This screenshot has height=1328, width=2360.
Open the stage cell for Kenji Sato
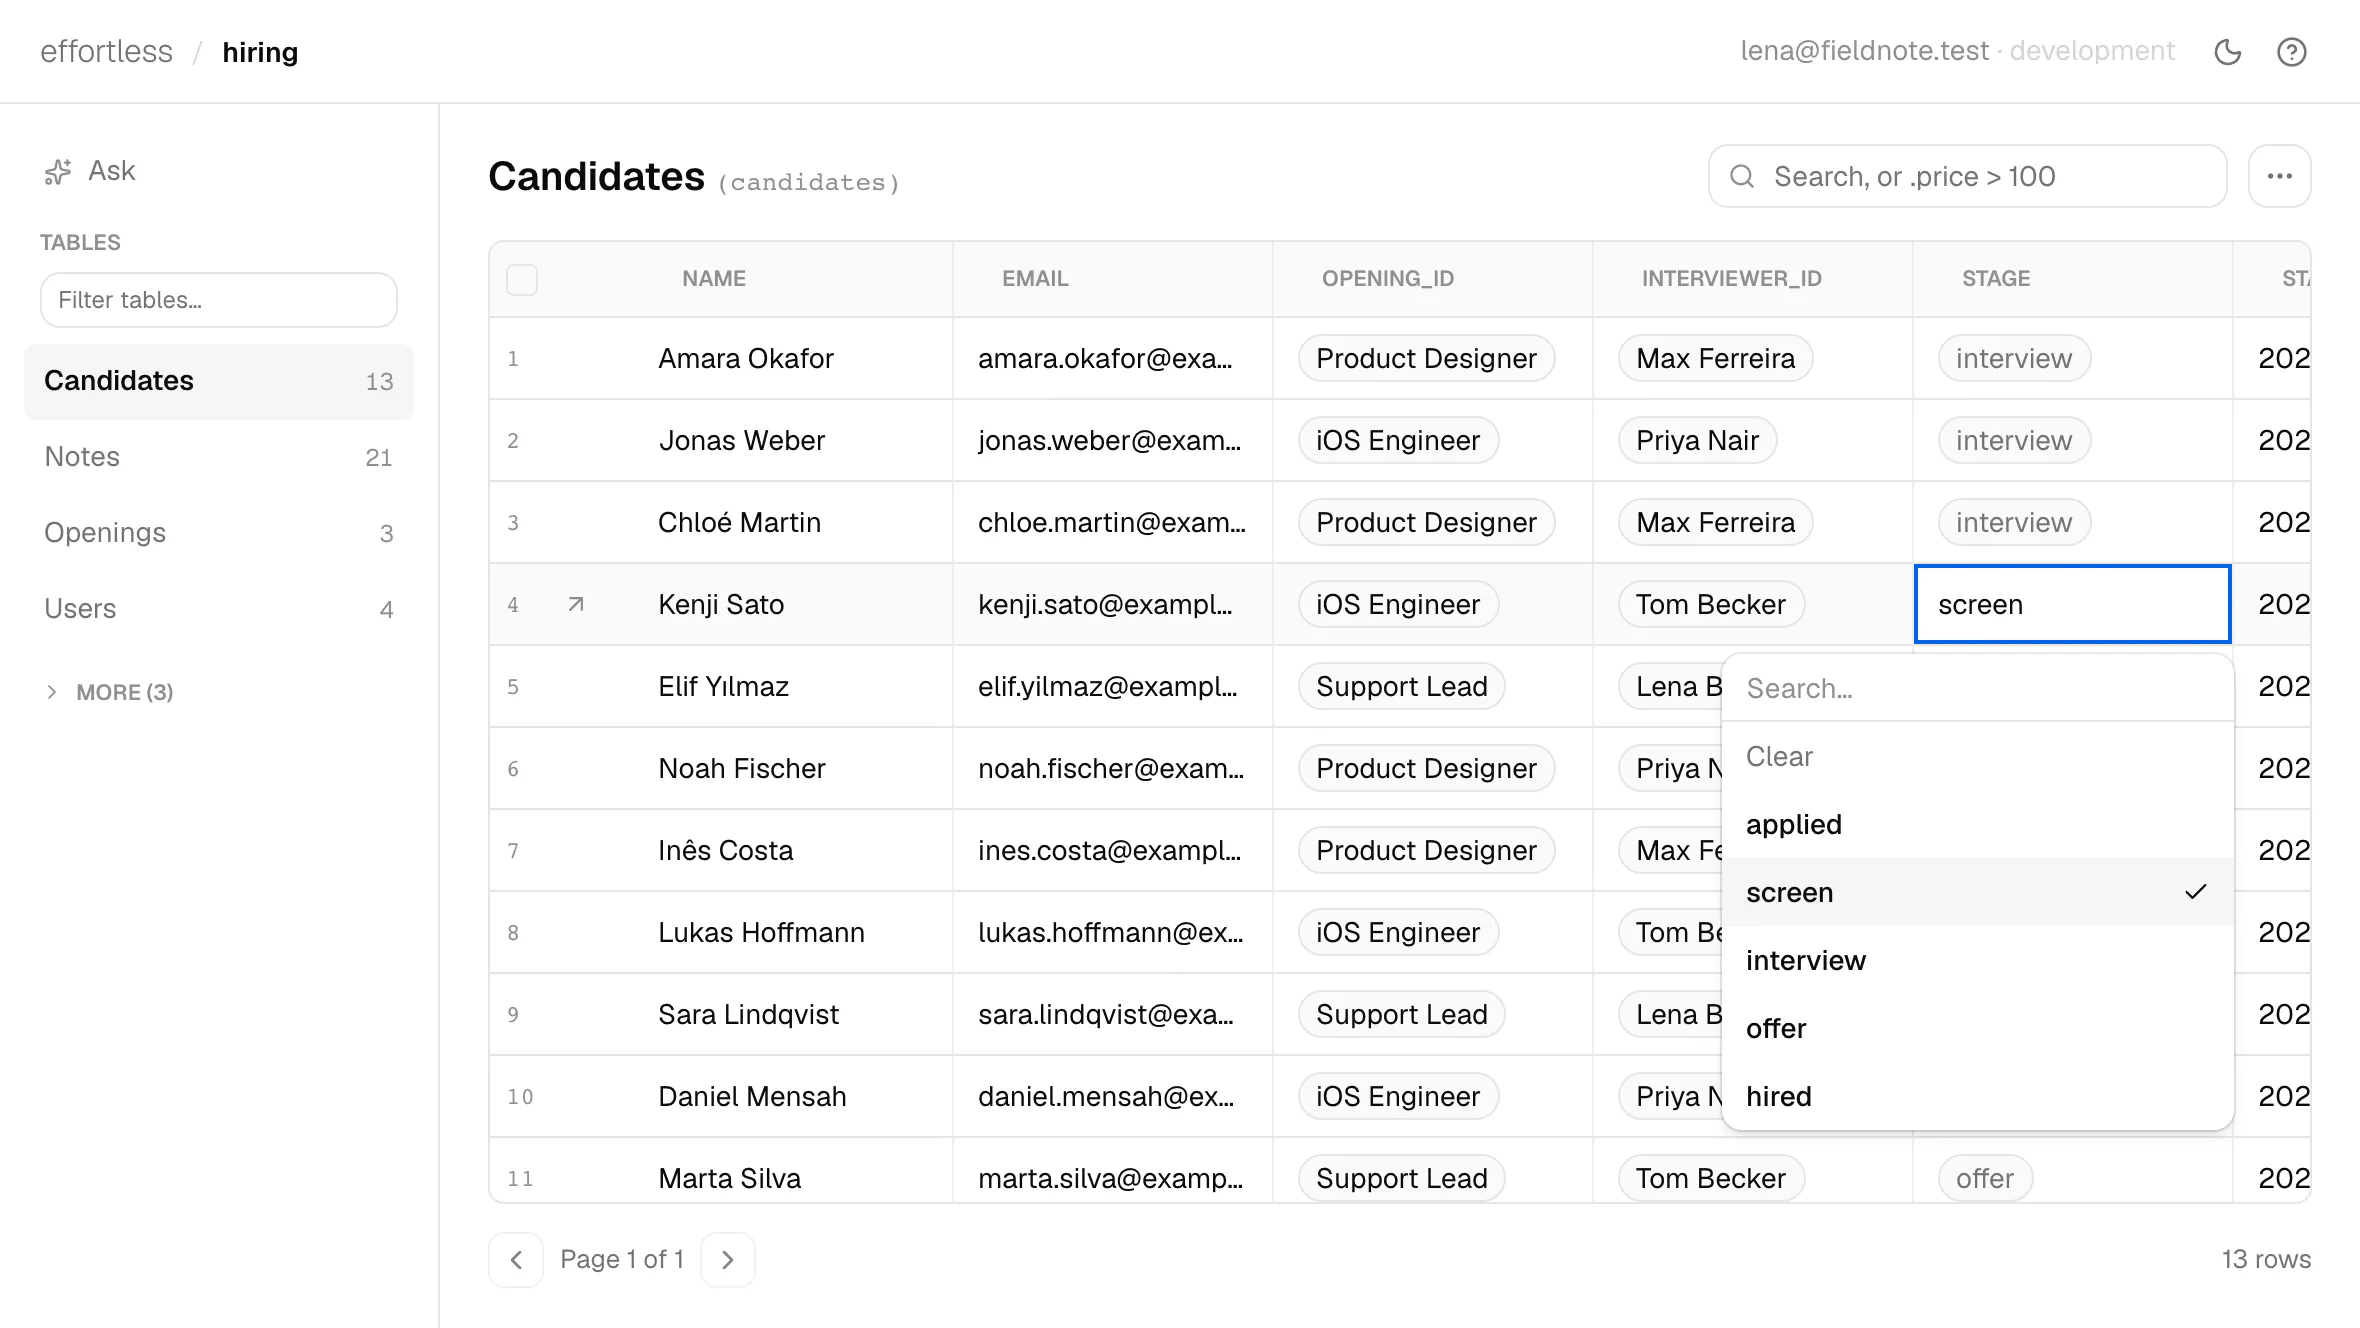(2073, 604)
